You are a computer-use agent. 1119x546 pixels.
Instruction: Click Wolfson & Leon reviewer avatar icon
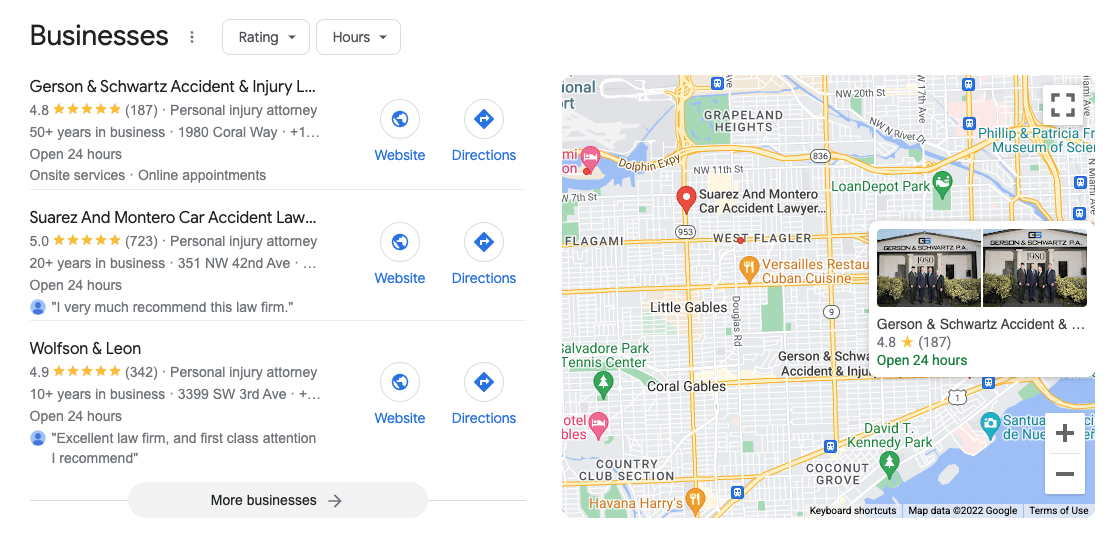pos(38,438)
